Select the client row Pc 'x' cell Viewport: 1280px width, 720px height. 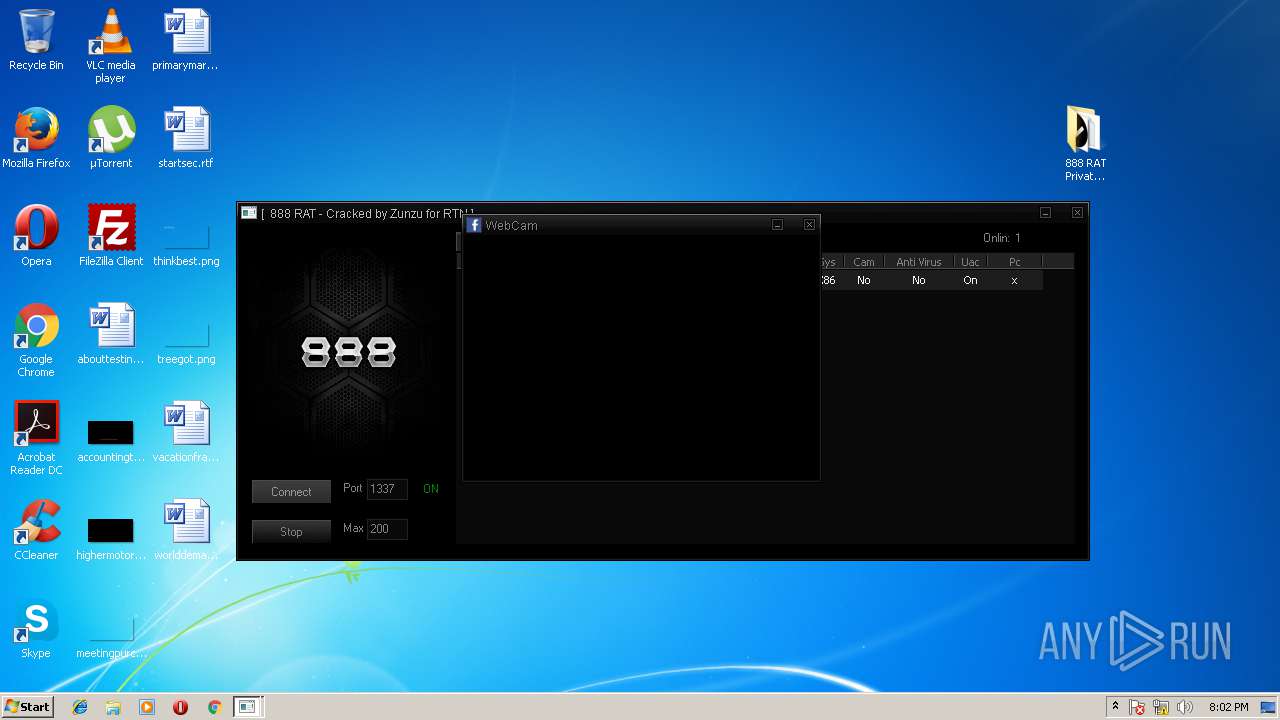[1014, 281]
